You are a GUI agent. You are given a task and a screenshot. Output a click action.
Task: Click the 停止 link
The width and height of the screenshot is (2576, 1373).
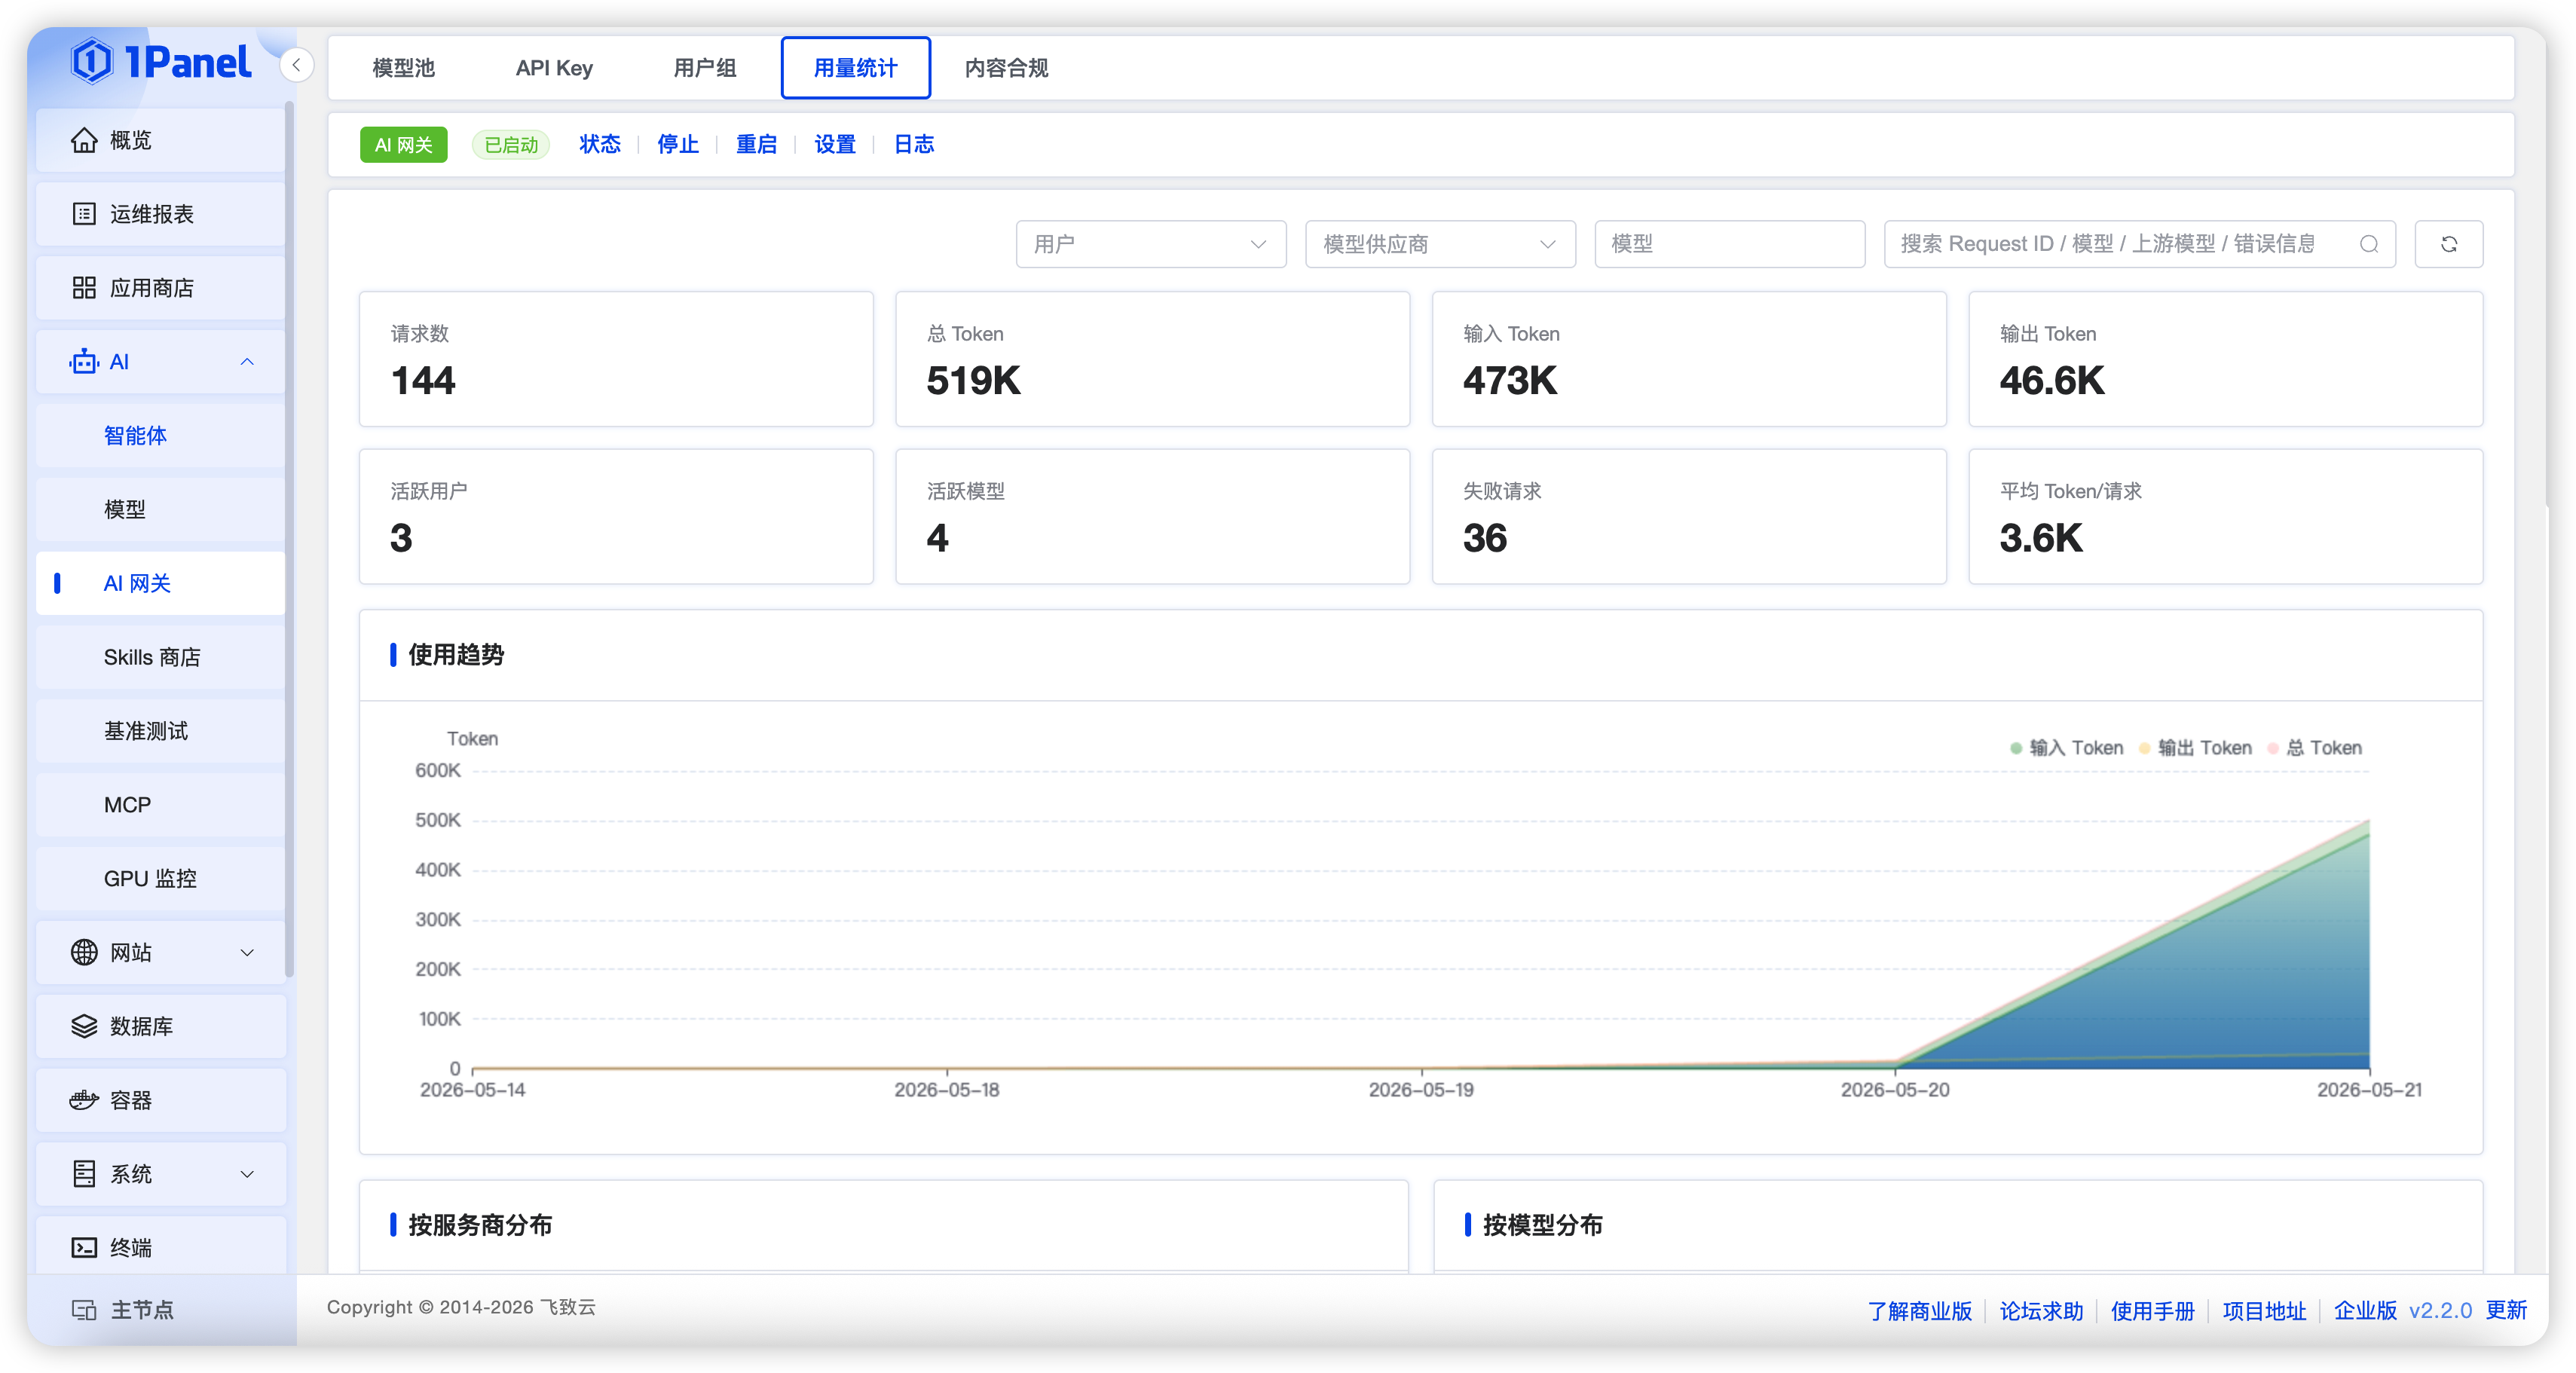point(678,145)
